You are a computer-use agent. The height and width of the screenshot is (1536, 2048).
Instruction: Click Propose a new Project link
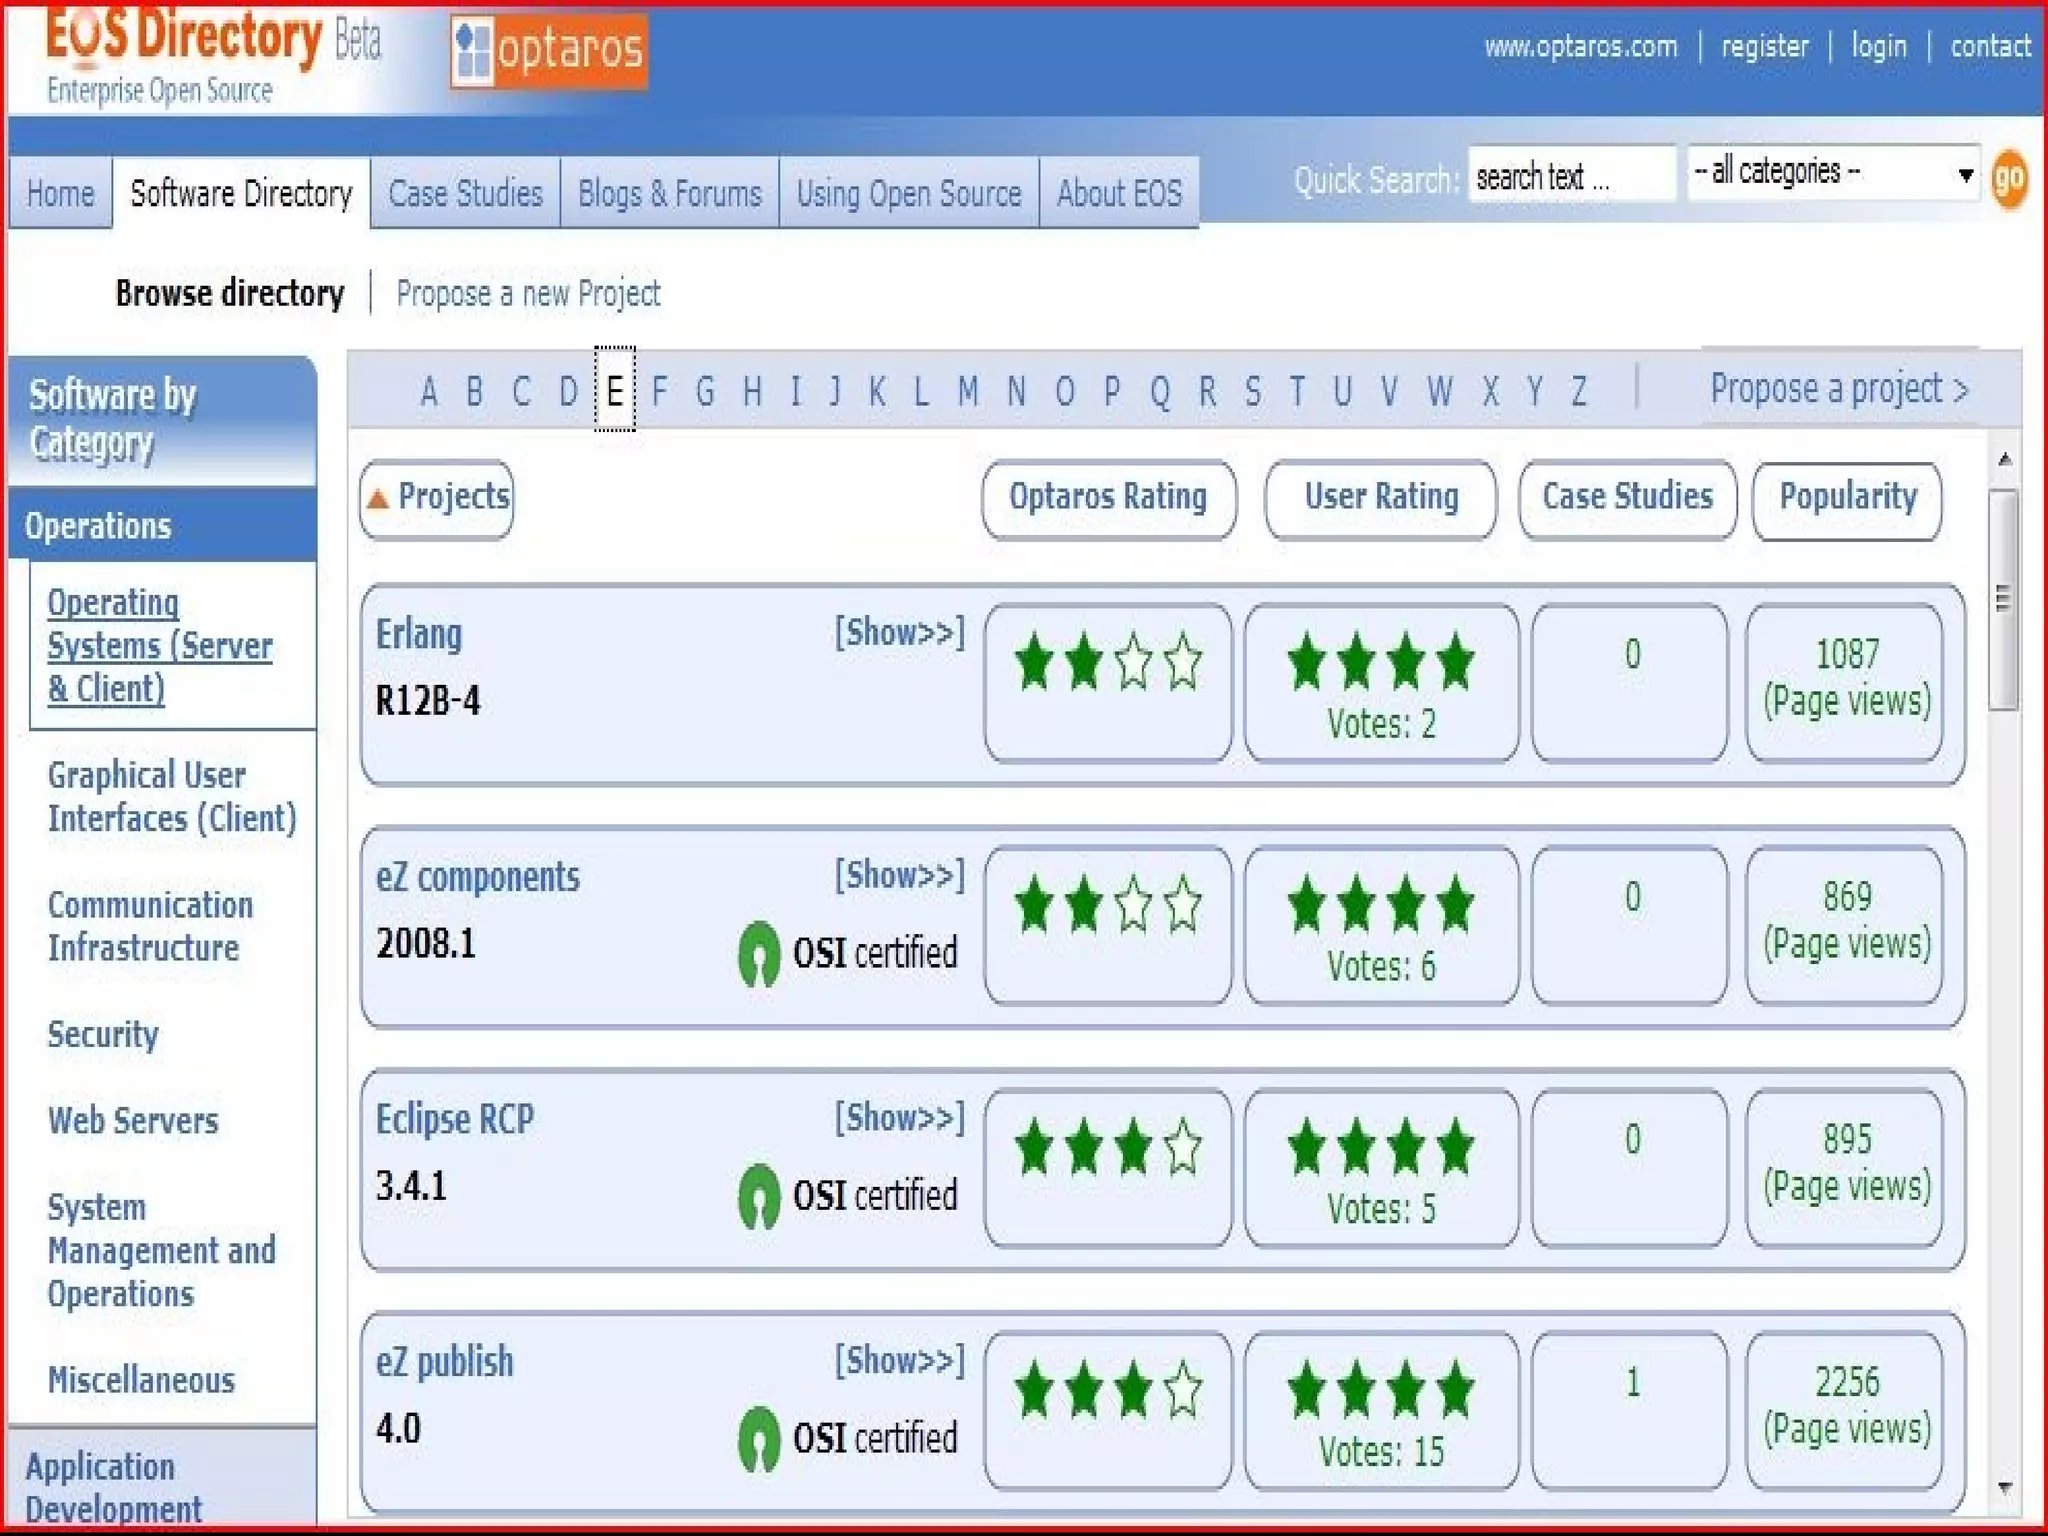[528, 294]
